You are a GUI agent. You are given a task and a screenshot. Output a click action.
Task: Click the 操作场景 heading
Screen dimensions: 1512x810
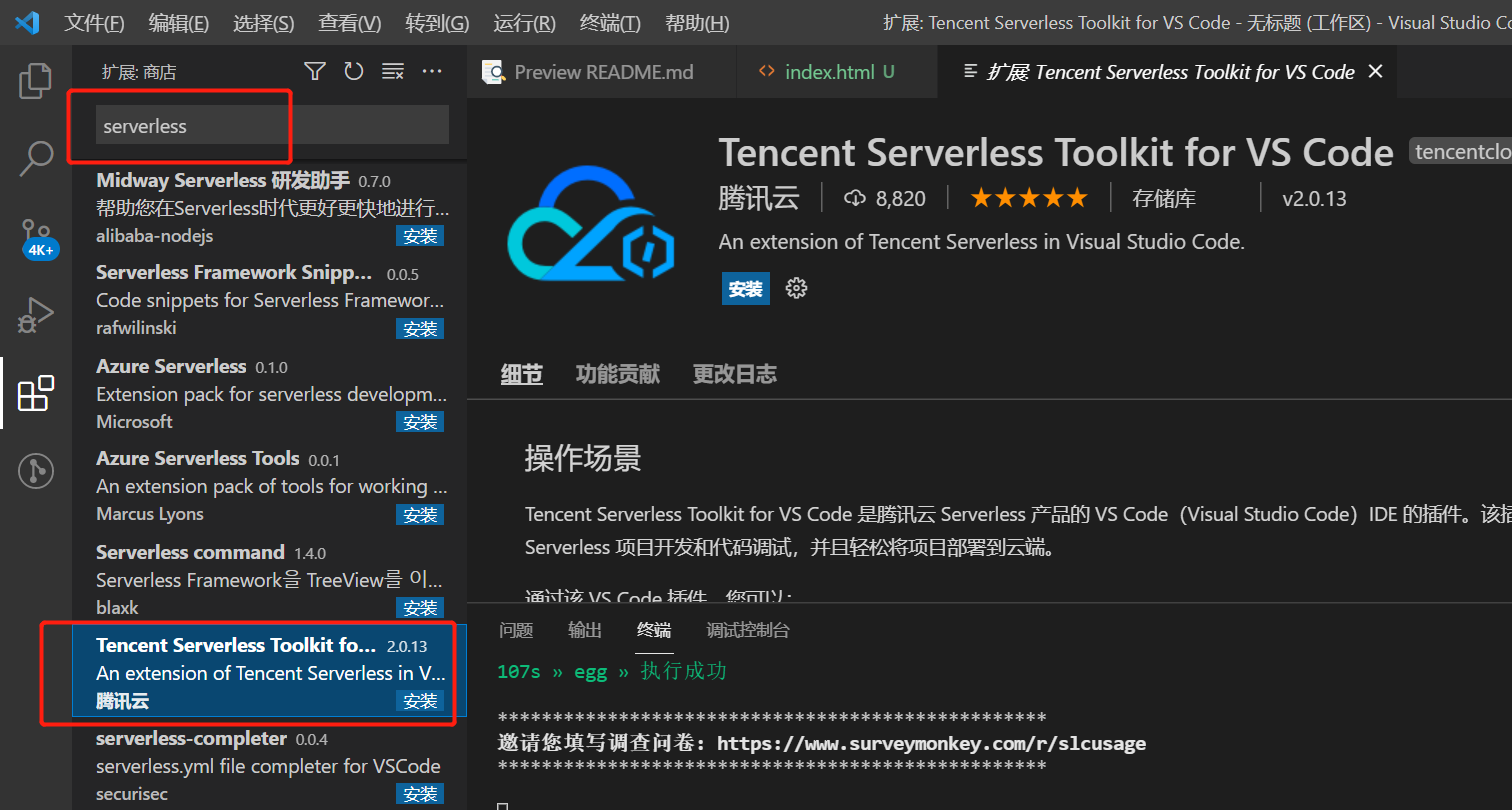click(583, 458)
